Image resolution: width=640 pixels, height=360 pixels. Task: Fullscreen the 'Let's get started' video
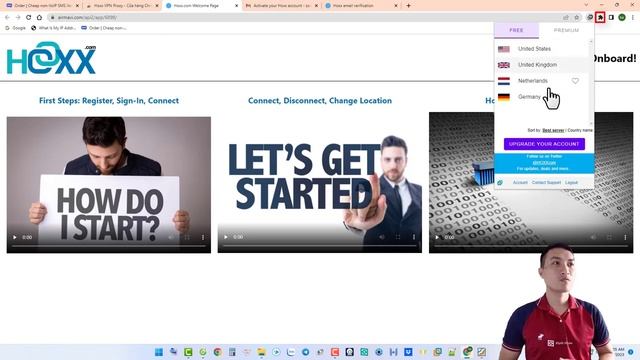click(398, 237)
